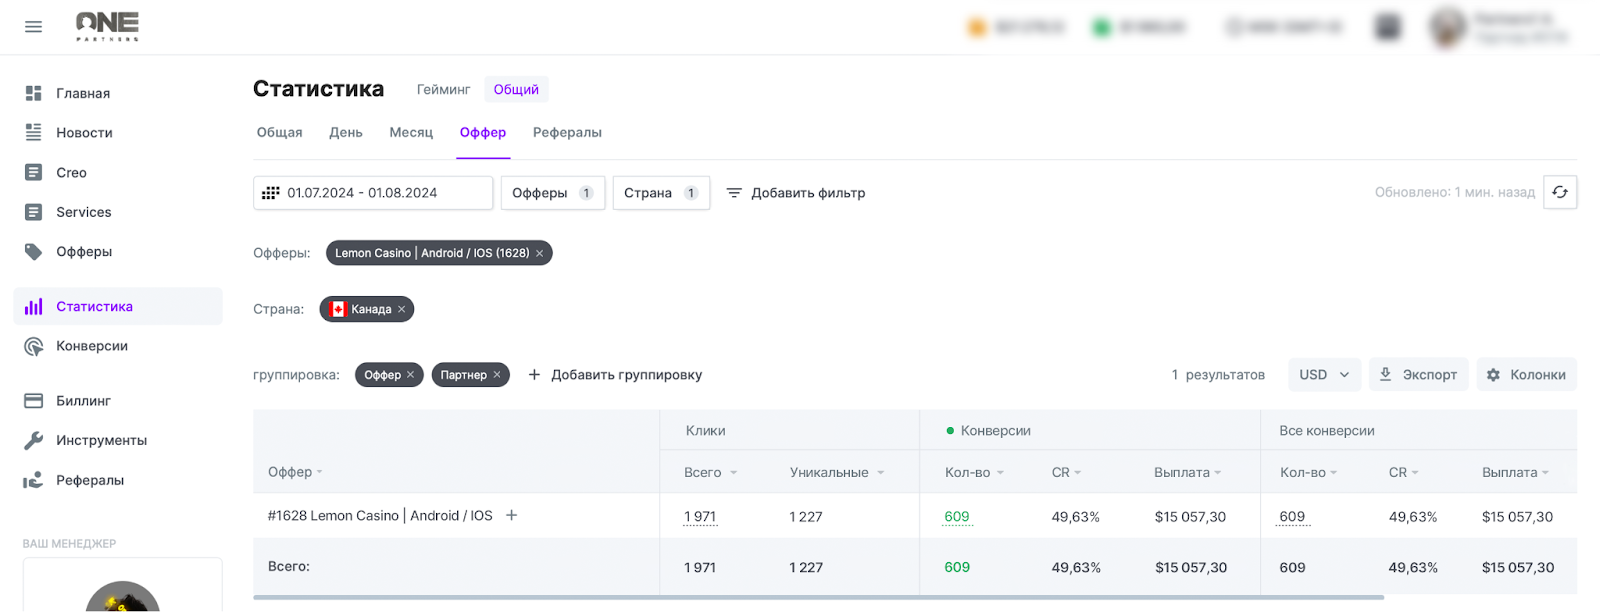The width and height of the screenshot is (1600, 612).
Task: Remove the Партнер grouping chip
Action: point(496,375)
